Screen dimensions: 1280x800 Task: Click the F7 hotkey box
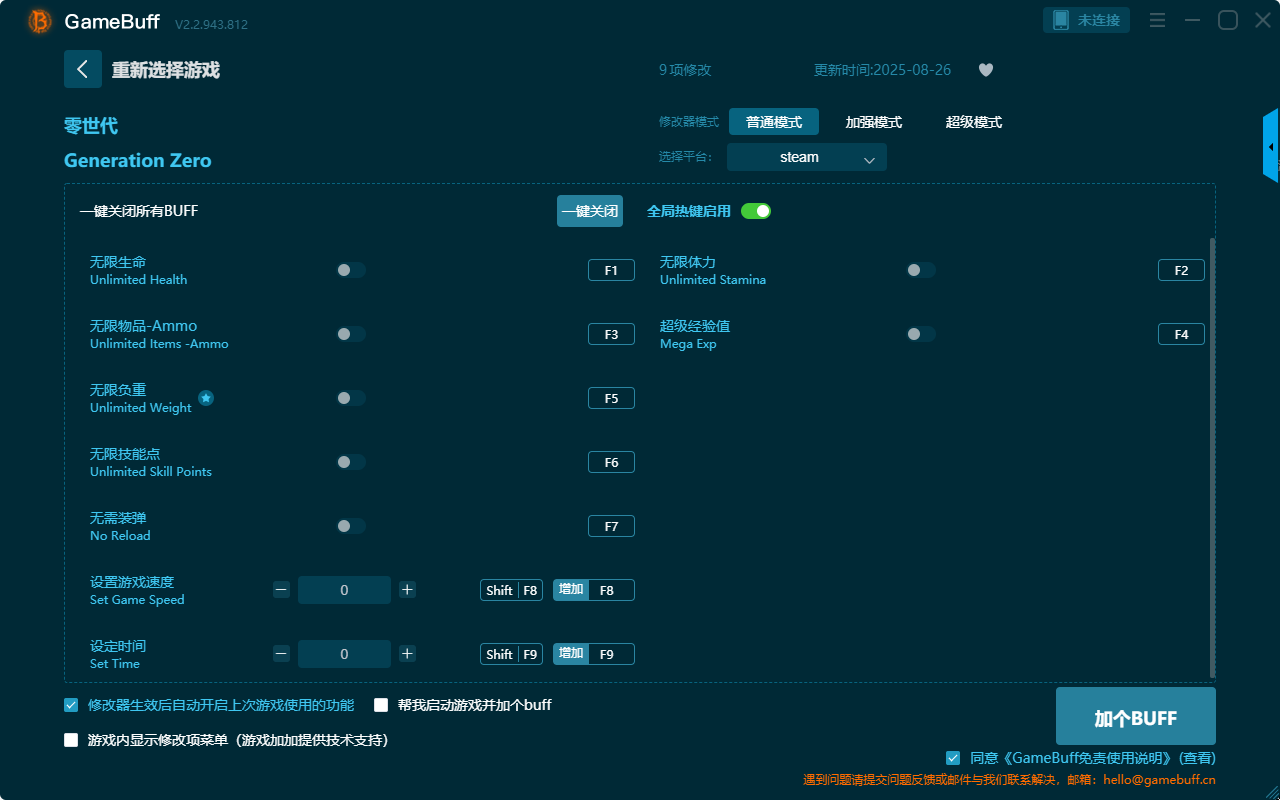(x=611, y=526)
